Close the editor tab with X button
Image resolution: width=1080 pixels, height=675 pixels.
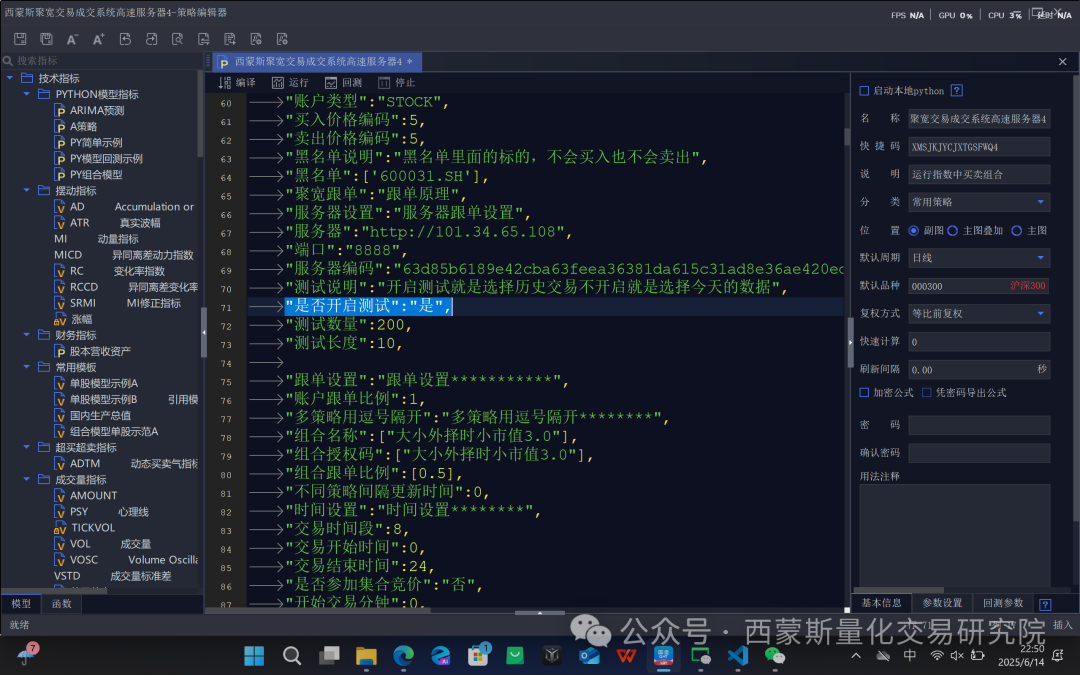coord(1062,62)
